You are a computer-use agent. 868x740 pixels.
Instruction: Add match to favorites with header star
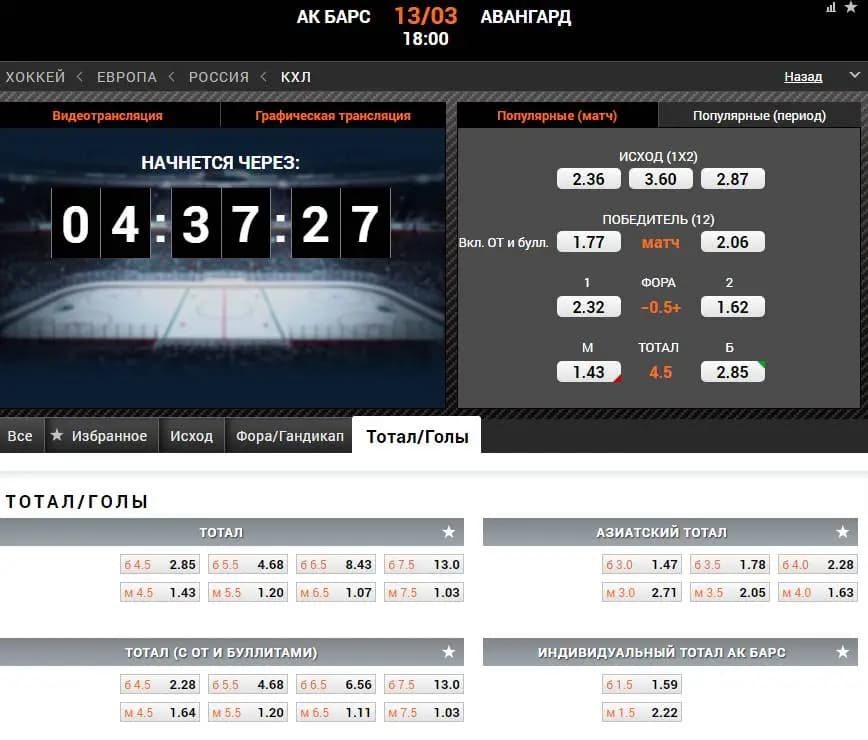coord(851,7)
